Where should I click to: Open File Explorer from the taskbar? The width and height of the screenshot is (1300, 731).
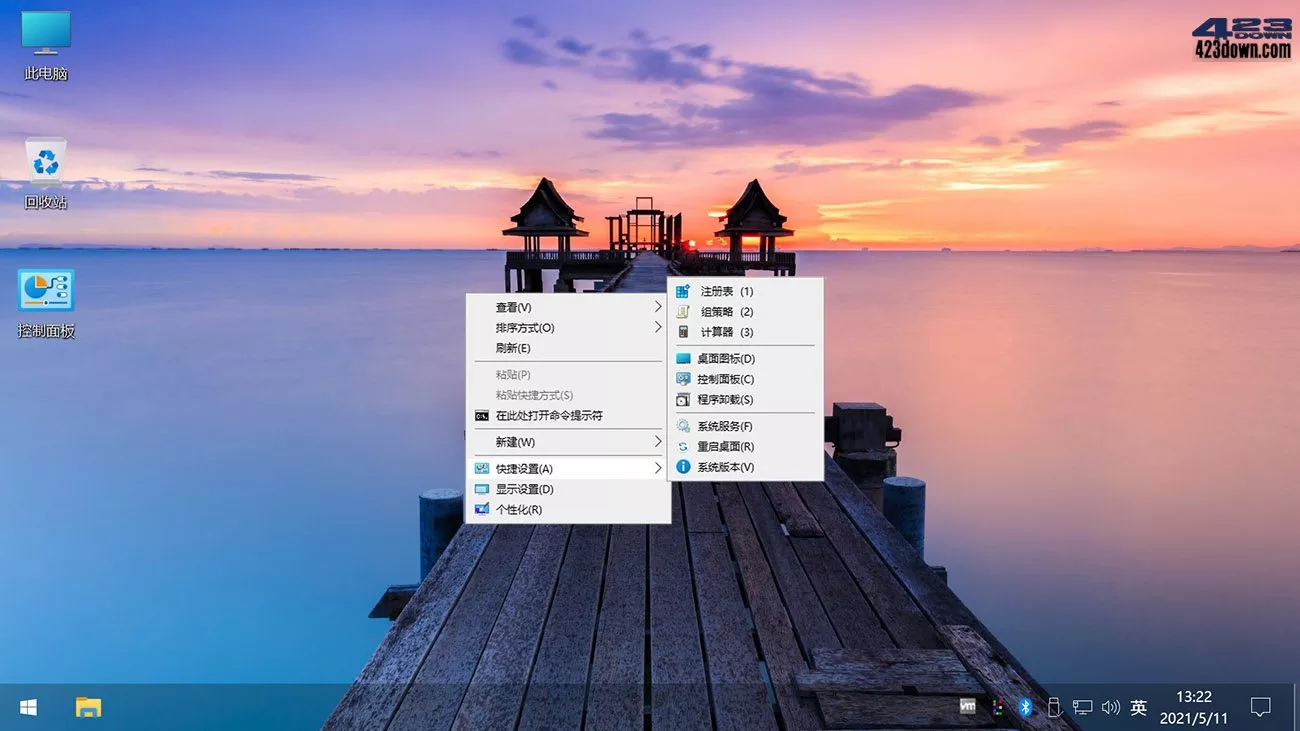click(x=86, y=707)
